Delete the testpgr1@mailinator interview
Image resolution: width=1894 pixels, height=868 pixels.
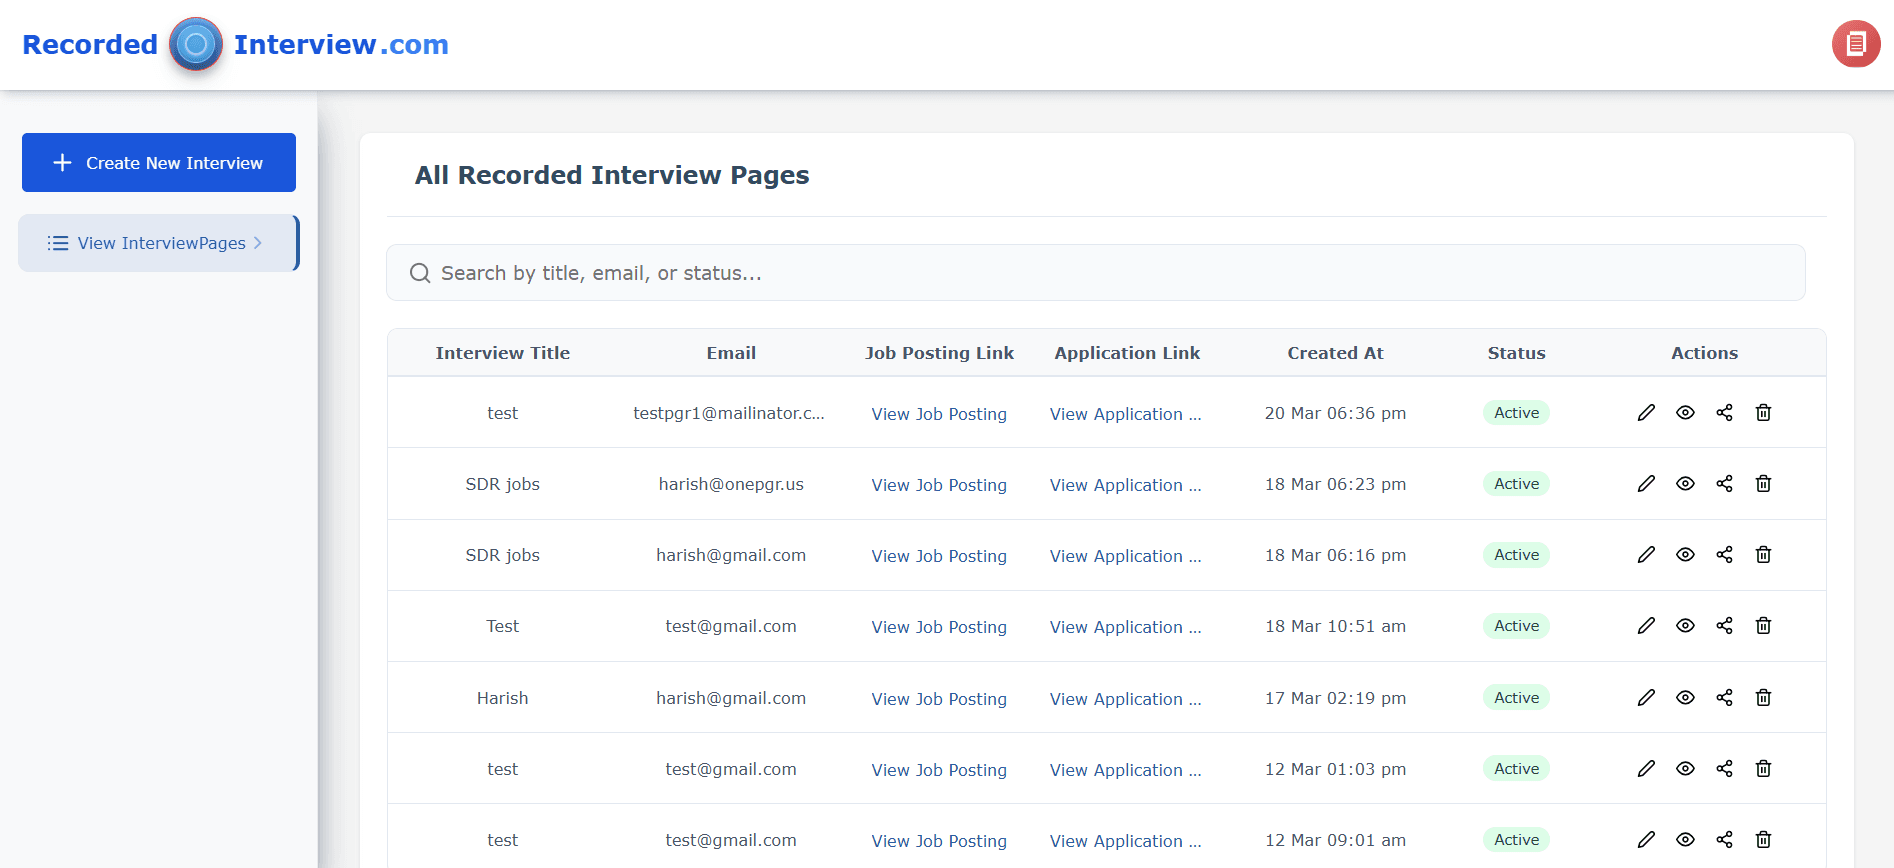pyautogui.click(x=1763, y=413)
